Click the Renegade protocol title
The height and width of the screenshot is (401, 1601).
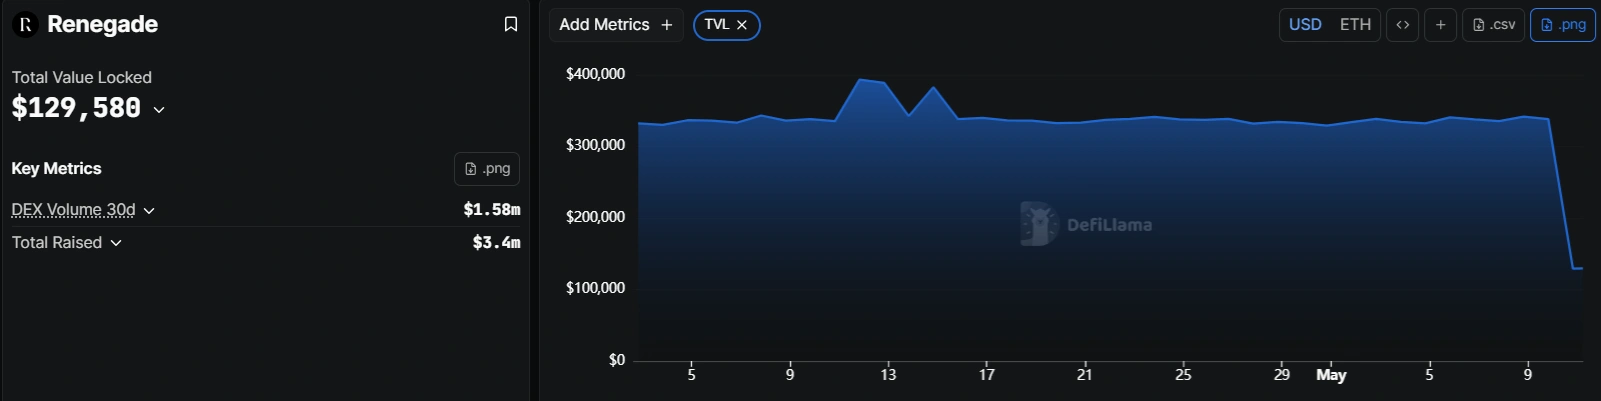pyautogui.click(x=102, y=24)
